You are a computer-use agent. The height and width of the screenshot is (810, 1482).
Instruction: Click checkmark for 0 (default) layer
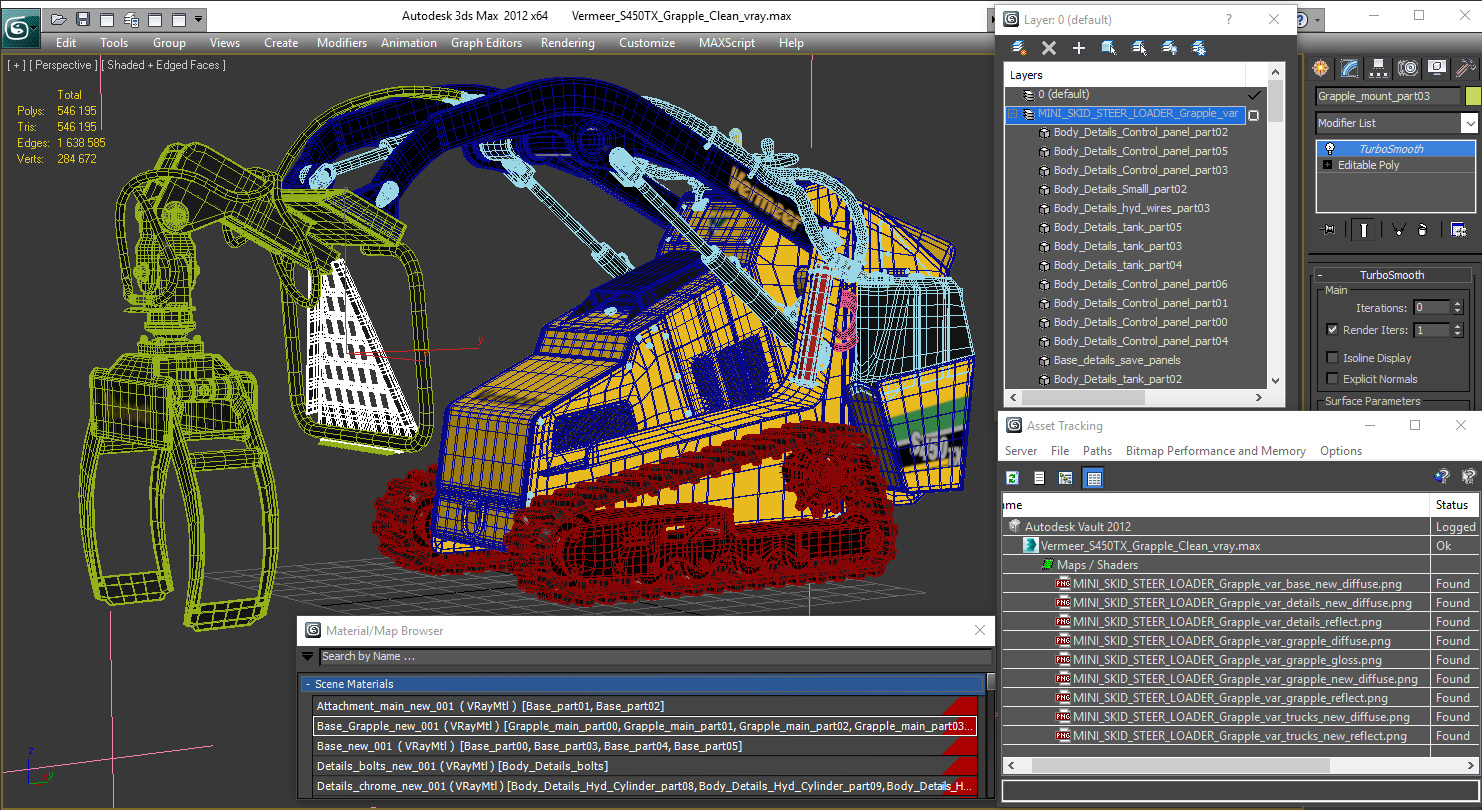(1254, 94)
